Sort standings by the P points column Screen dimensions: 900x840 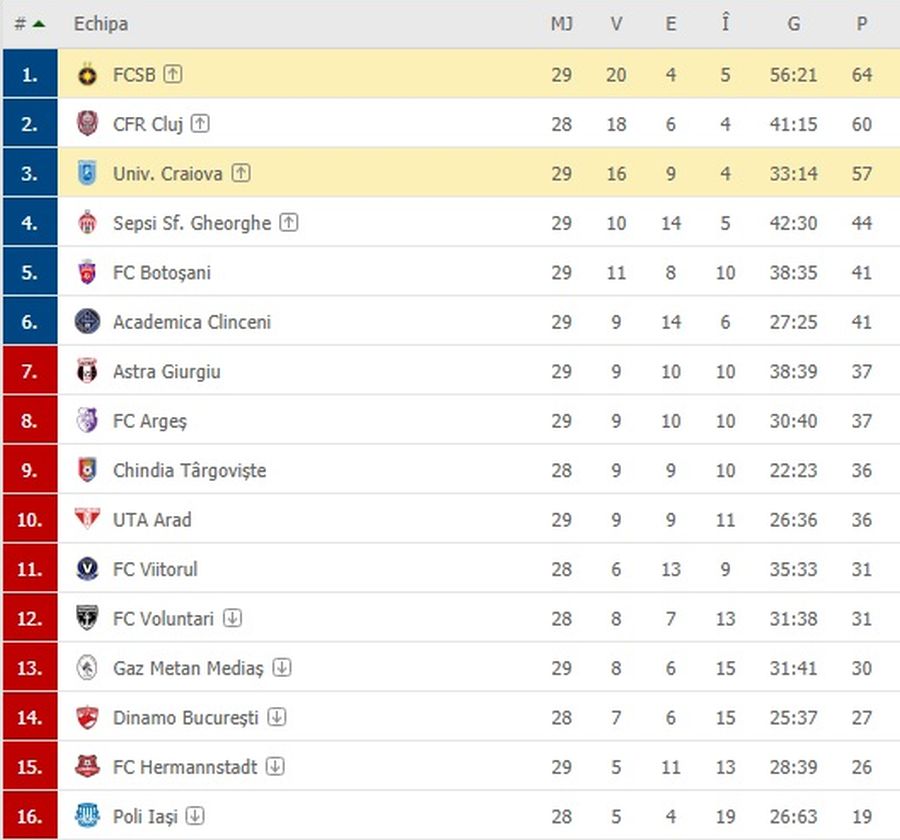click(861, 24)
